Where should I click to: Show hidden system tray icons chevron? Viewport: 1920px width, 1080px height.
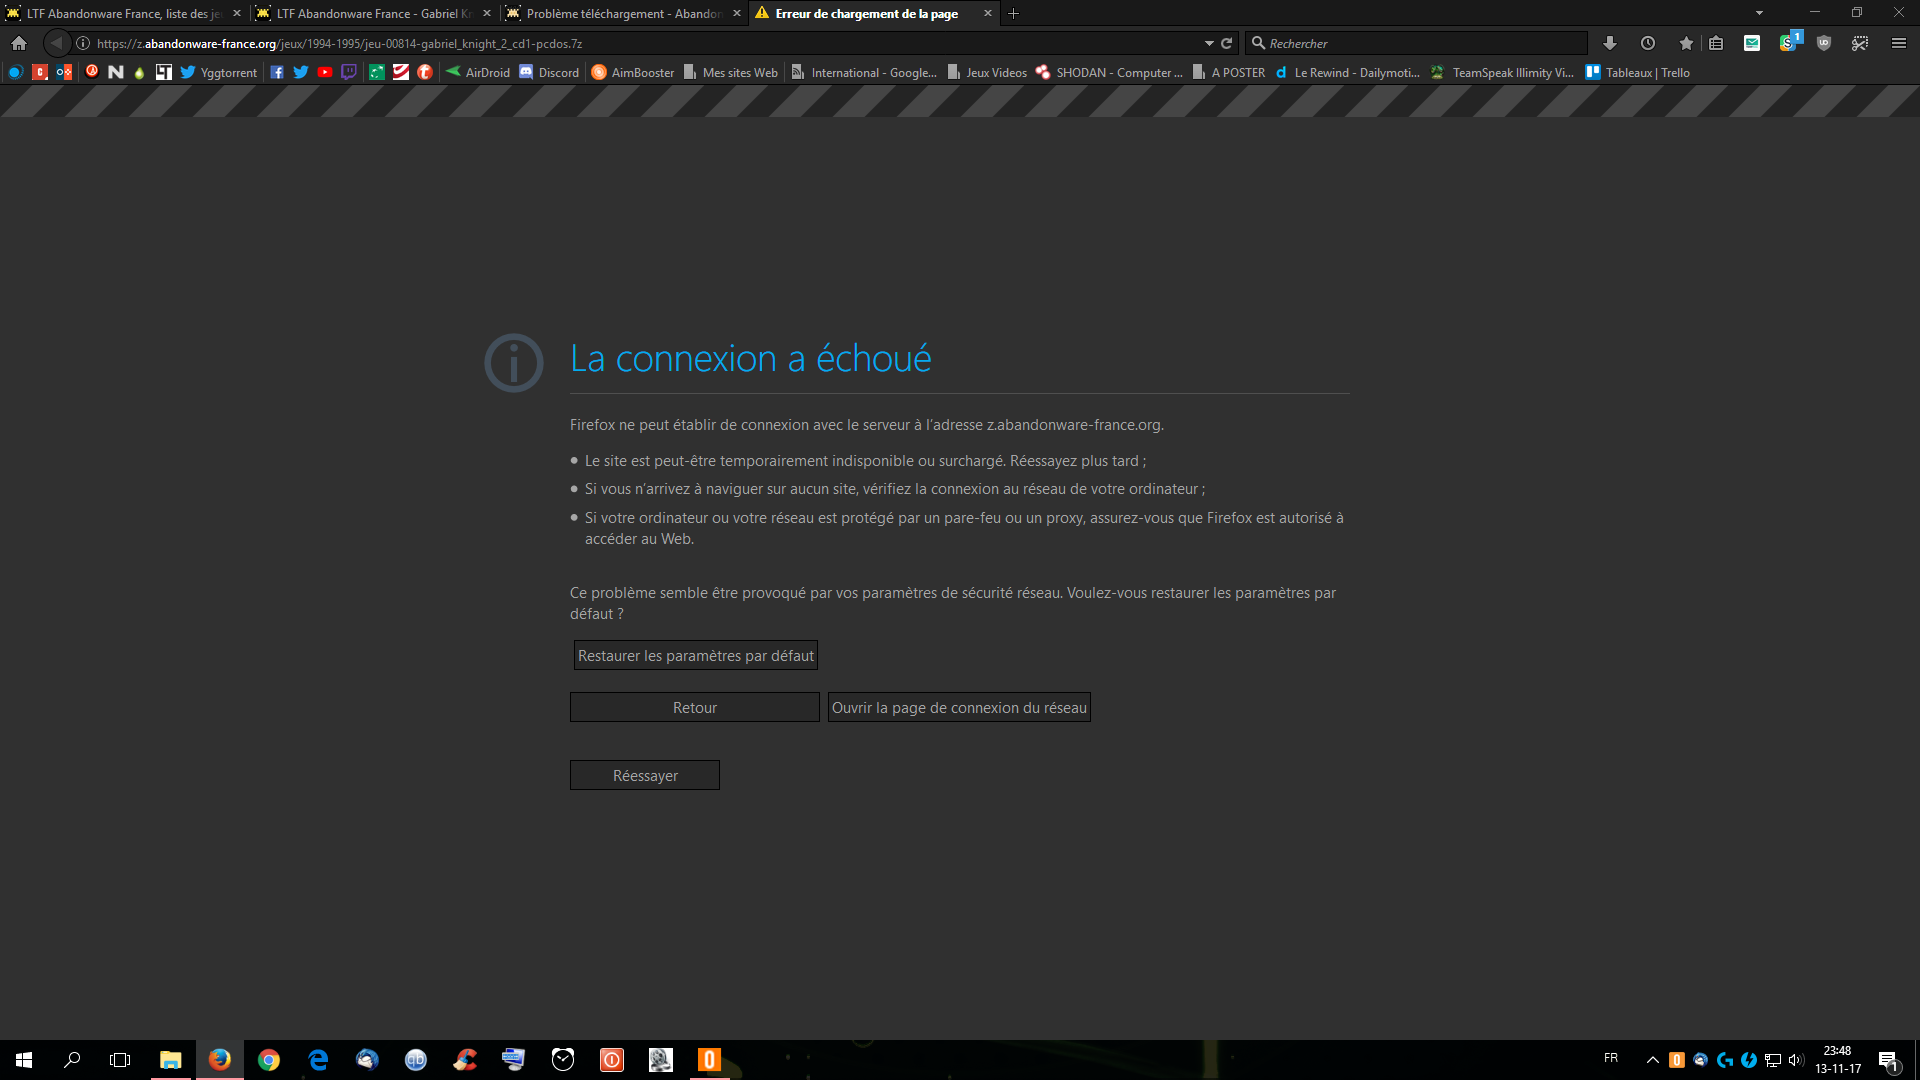coord(1652,1060)
